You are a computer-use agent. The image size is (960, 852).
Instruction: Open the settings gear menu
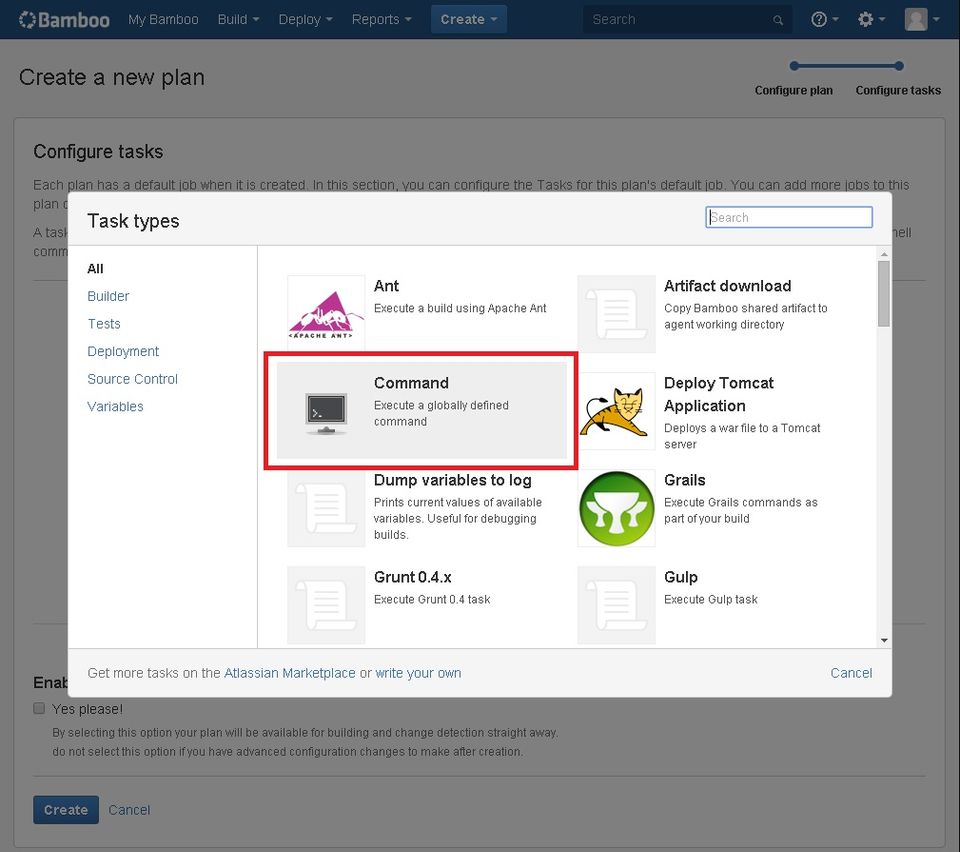click(871, 20)
